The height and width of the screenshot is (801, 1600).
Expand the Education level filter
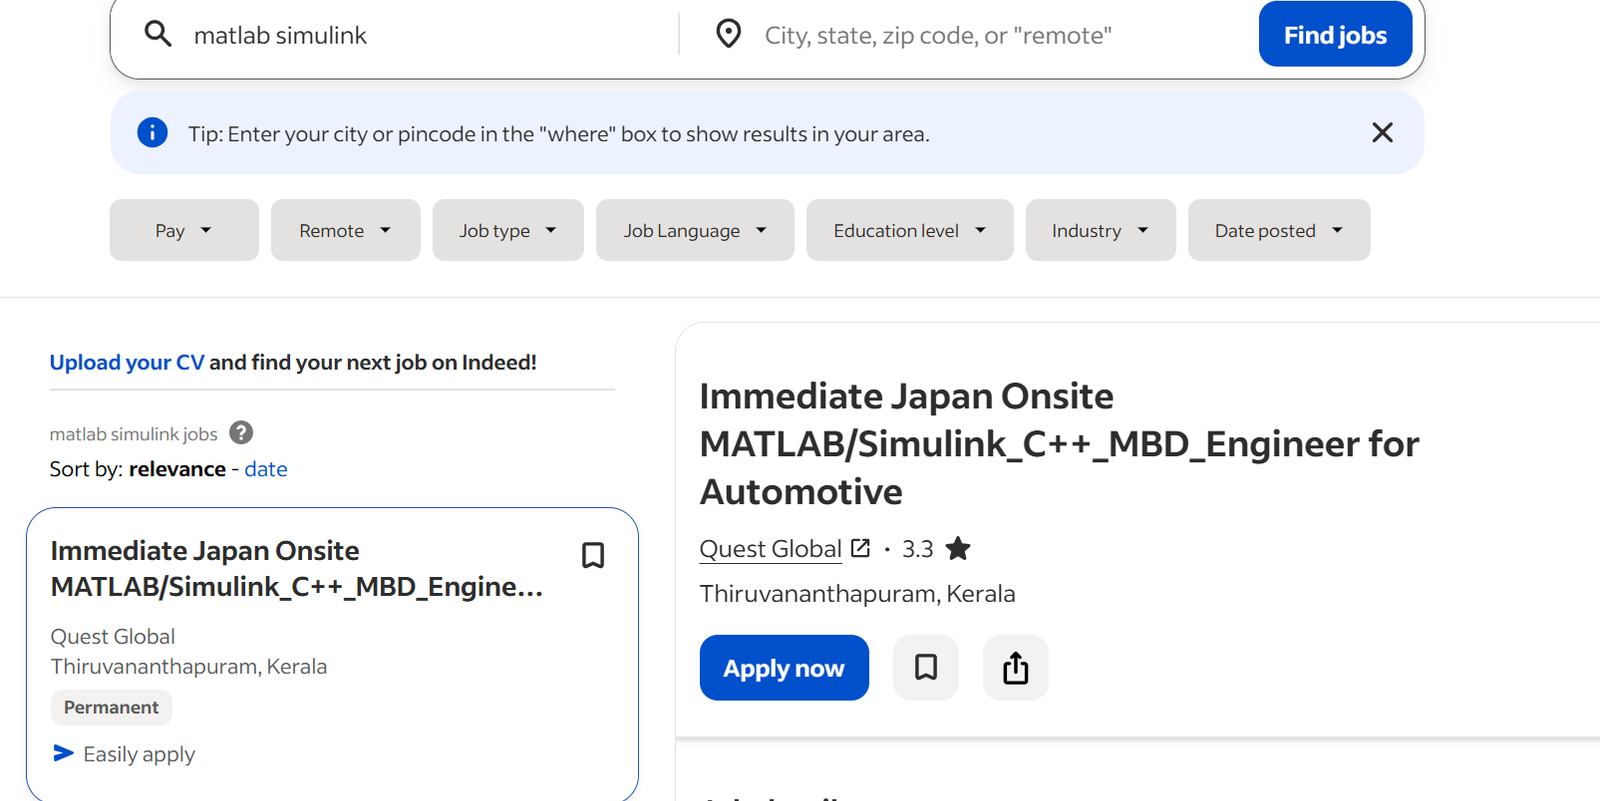[x=909, y=231]
